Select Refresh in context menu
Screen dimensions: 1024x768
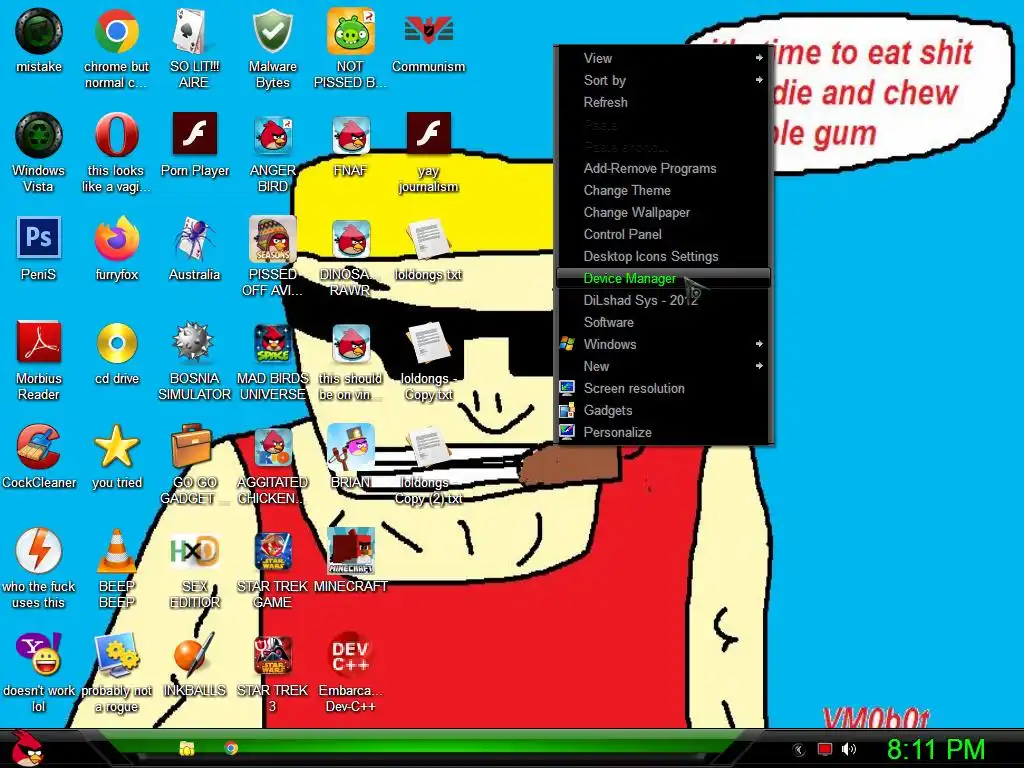tap(664, 103)
